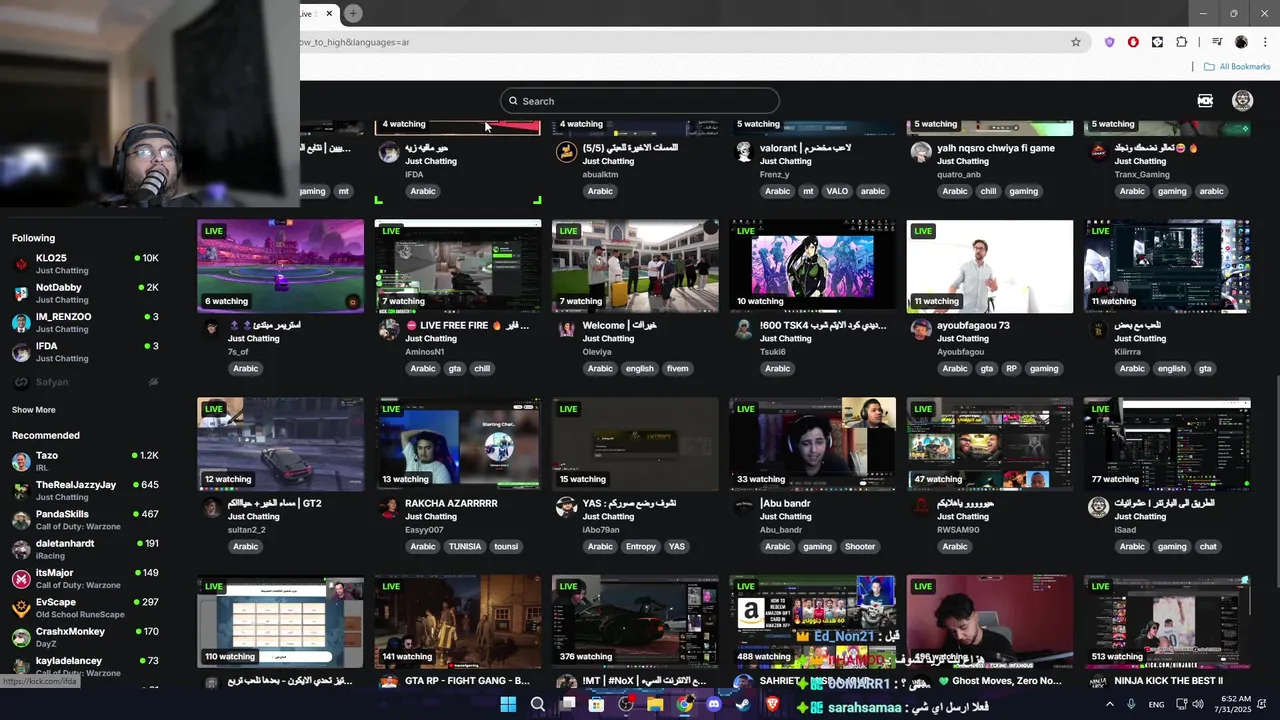The width and height of the screenshot is (1280, 720).
Task: Open the Windows Start menu
Action: click(508, 704)
